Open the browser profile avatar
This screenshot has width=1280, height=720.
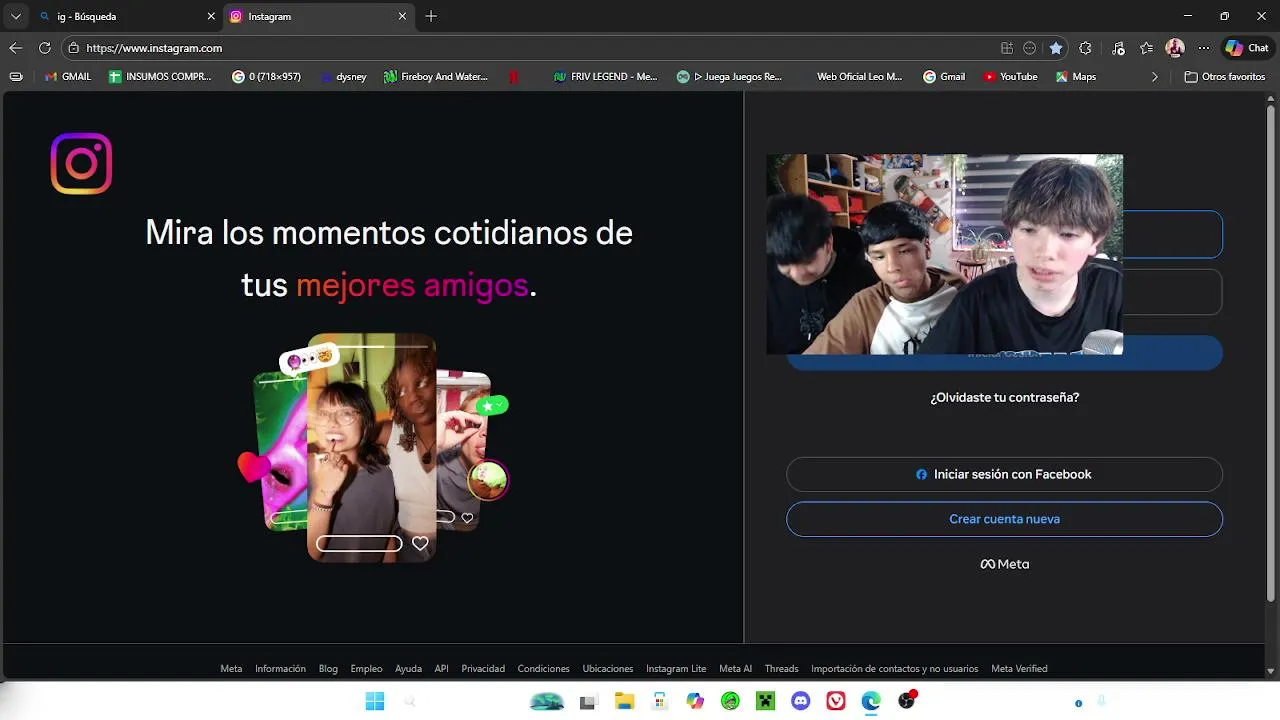[1175, 48]
